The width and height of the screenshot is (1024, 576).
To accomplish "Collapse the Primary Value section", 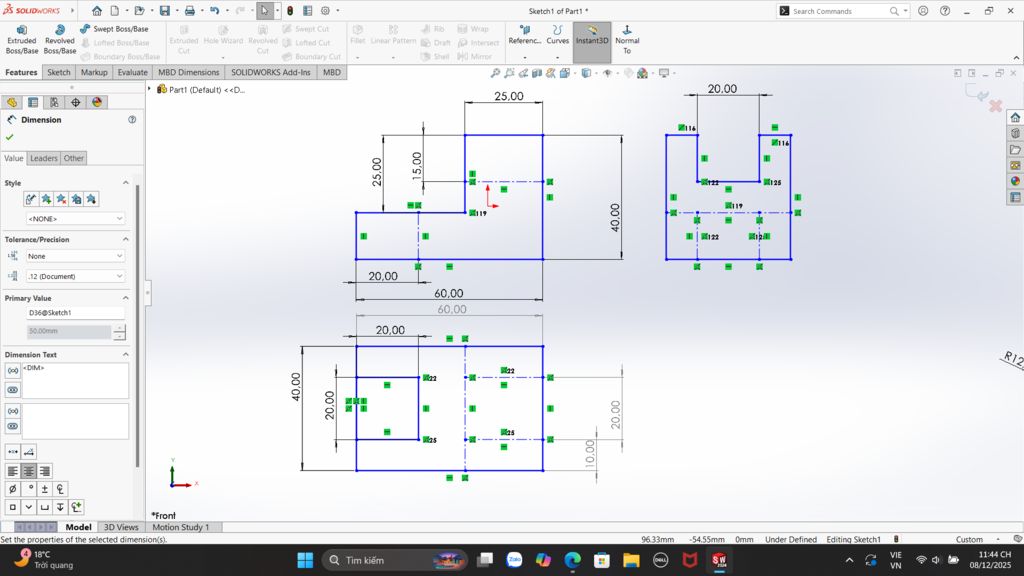I will pos(125,298).
